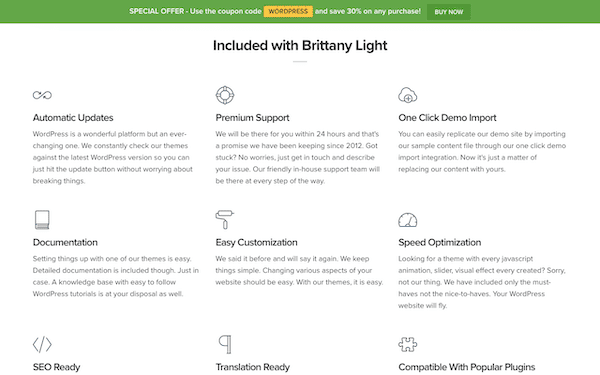Image resolution: width=600 pixels, height=375 pixels.
Task: Click the One Click Demo Import heading
Action: tap(447, 118)
